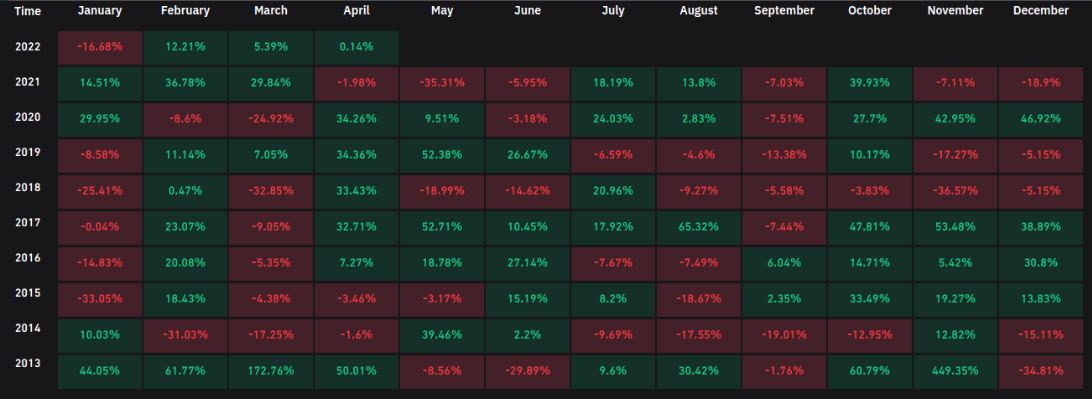Select the 2017 row label
Viewport: 1092px width, 399px height.
[x=28, y=223]
